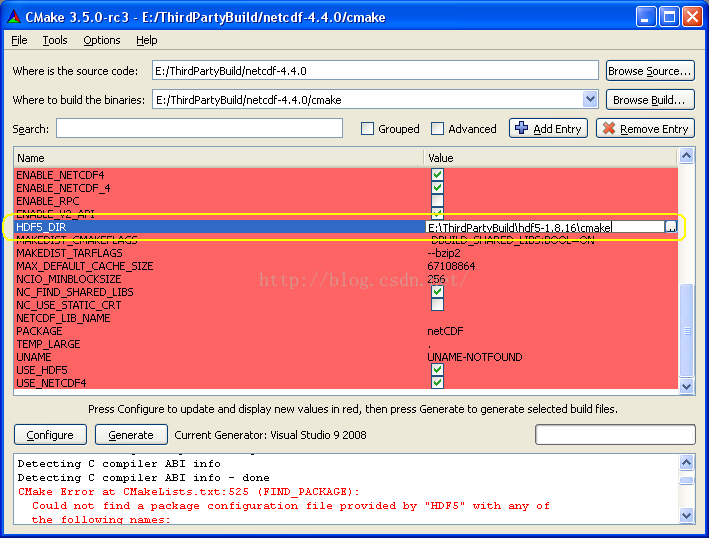Open the HDF5_DIR browse ellipsis button
The width and height of the screenshot is (709, 538).
point(671,227)
